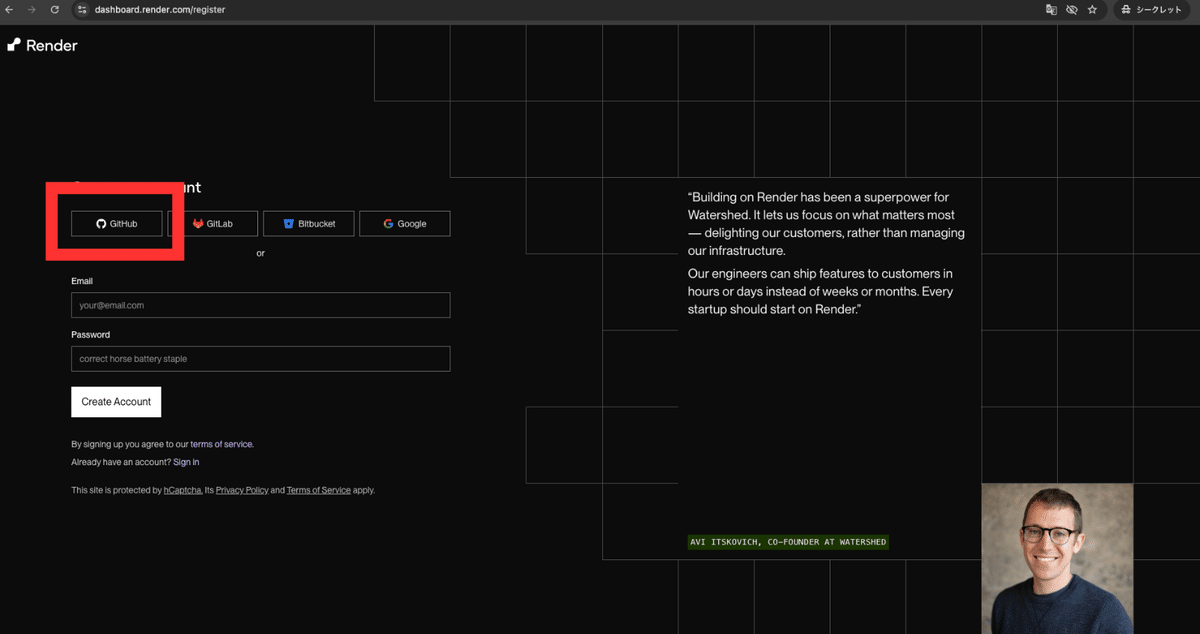Click the Email field label
Viewport: 1200px width, 634px height.
82,281
